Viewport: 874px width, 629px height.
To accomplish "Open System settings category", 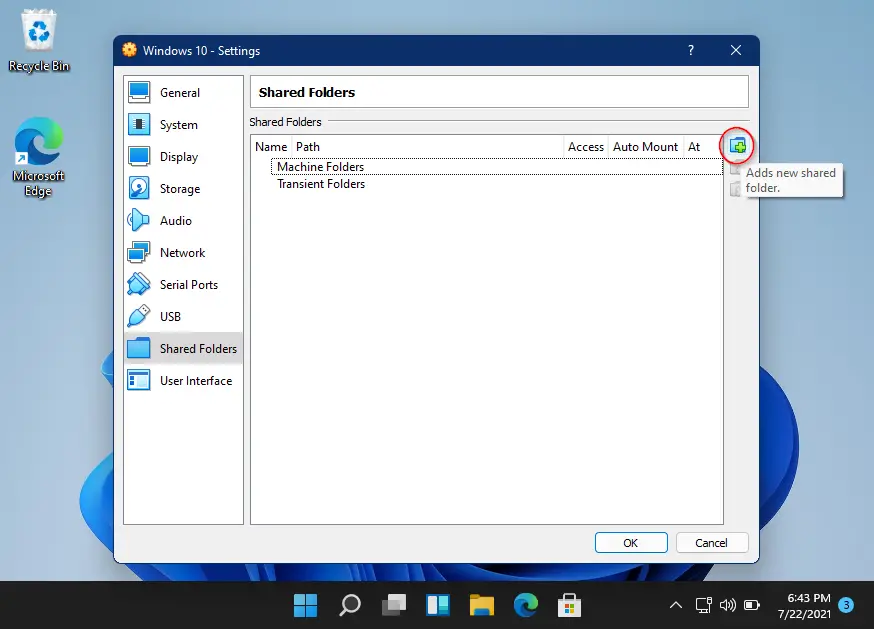I will coord(183,124).
